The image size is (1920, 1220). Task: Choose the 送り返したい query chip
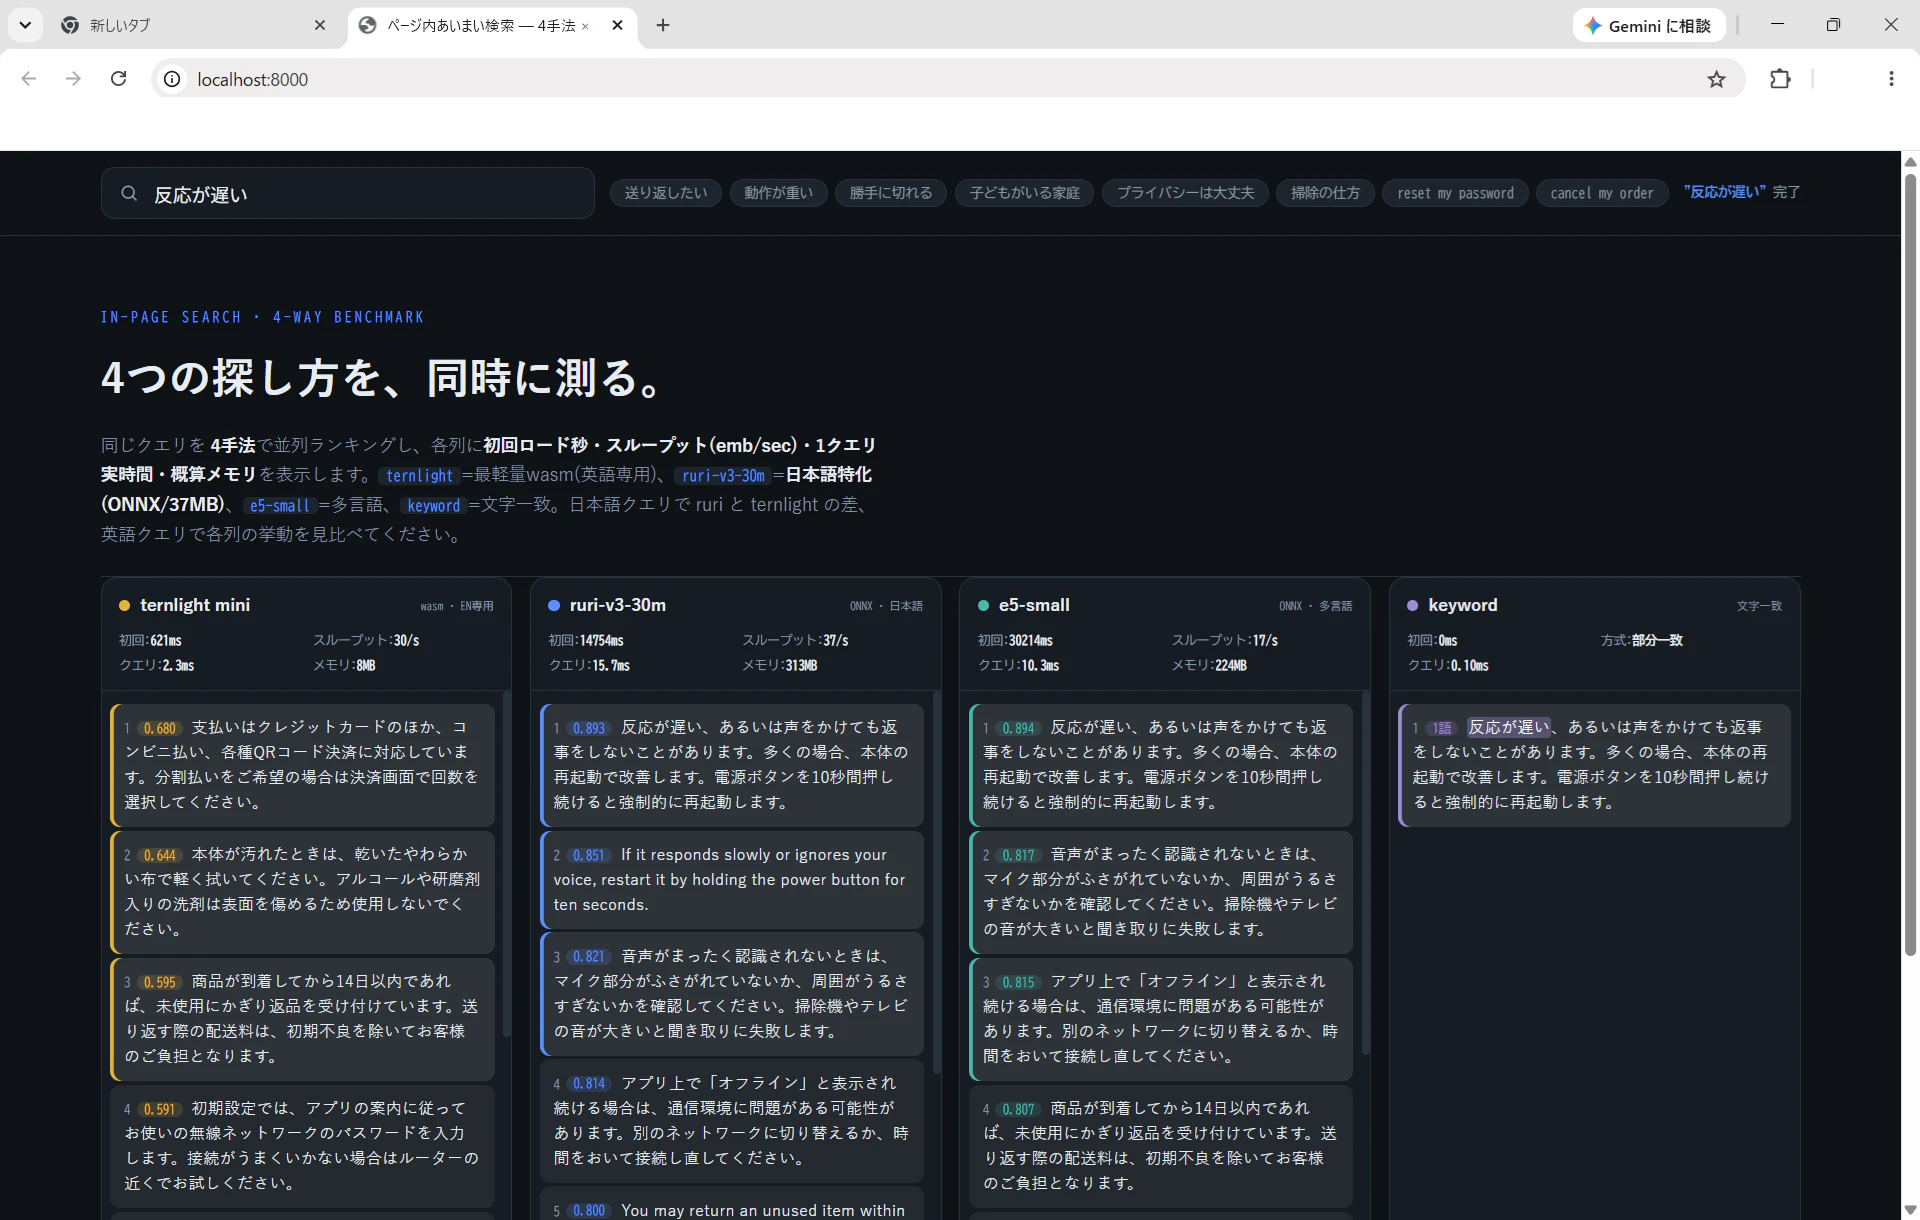tap(666, 193)
